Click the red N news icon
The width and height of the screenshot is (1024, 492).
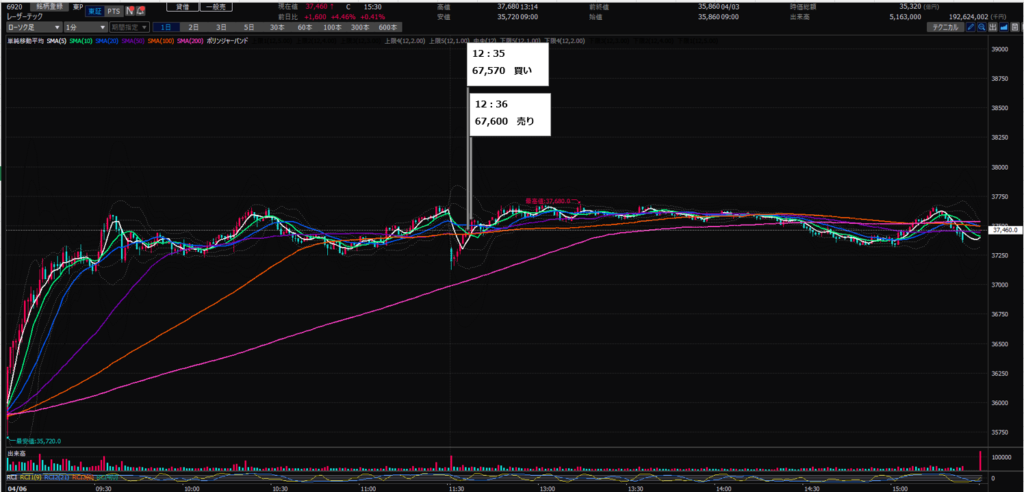click(129, 10)
